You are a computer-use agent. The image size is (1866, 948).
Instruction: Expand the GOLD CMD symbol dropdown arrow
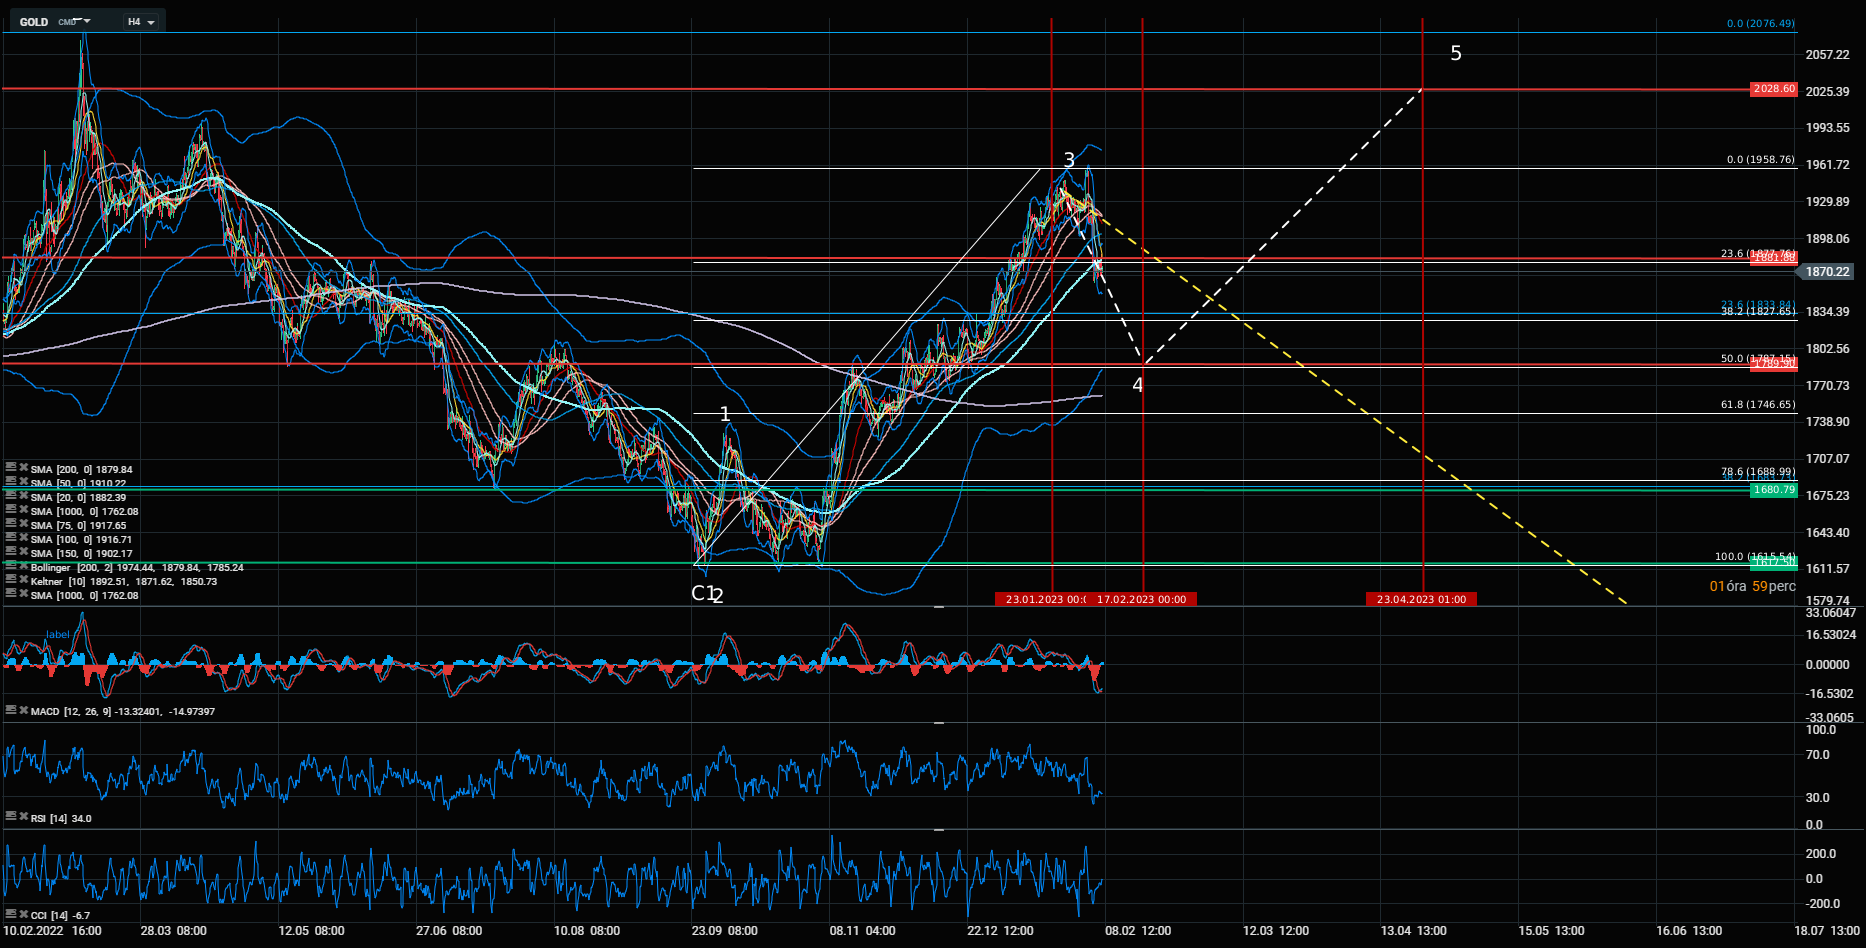pyautogui.click(x=87, y=21)
